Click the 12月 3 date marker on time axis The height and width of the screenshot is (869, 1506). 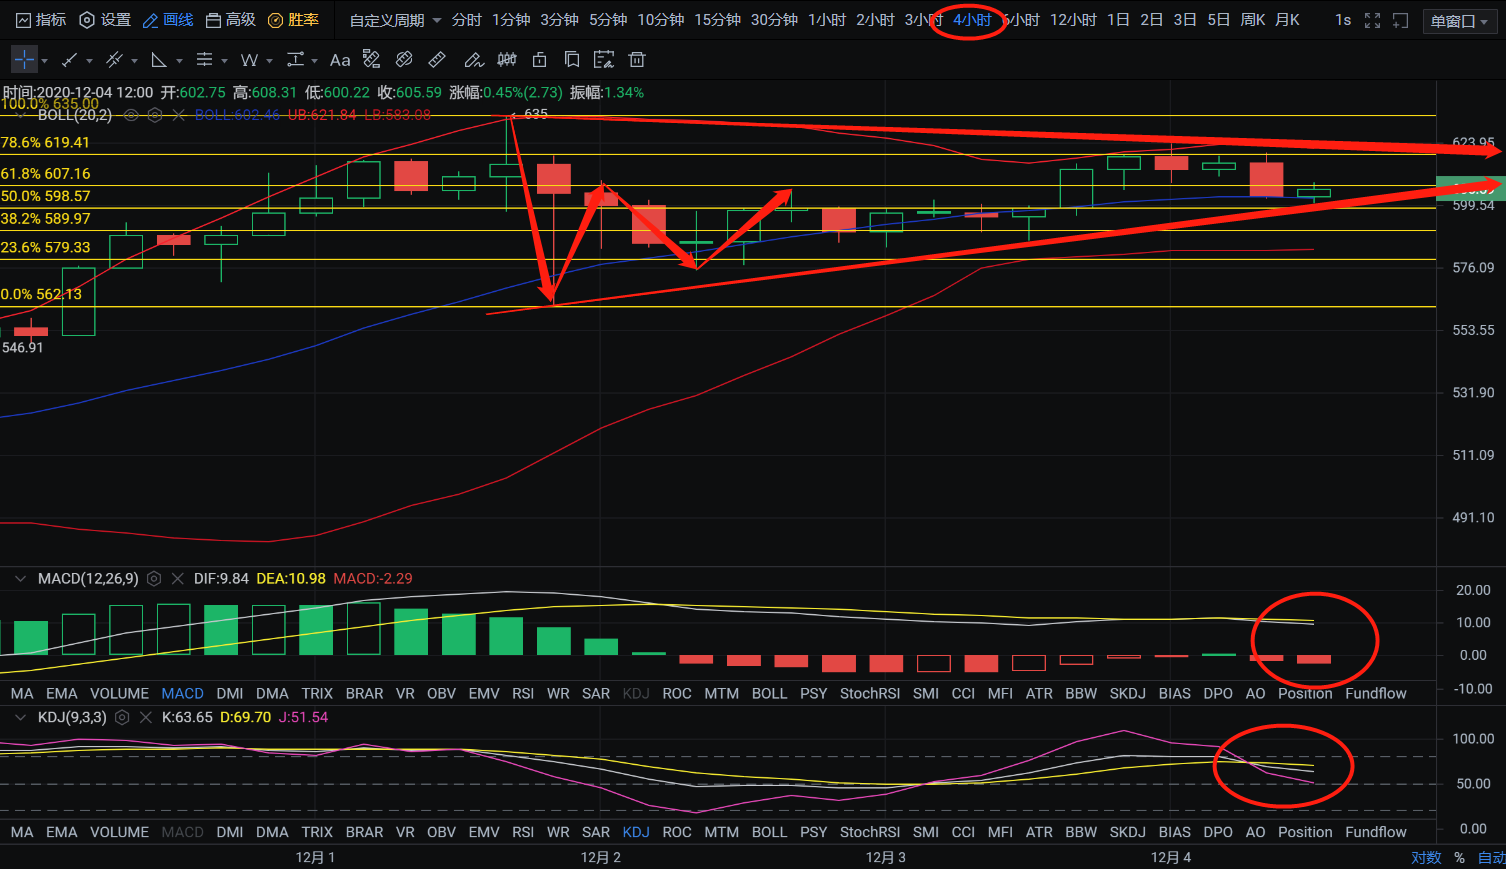(x=885, y=857)
